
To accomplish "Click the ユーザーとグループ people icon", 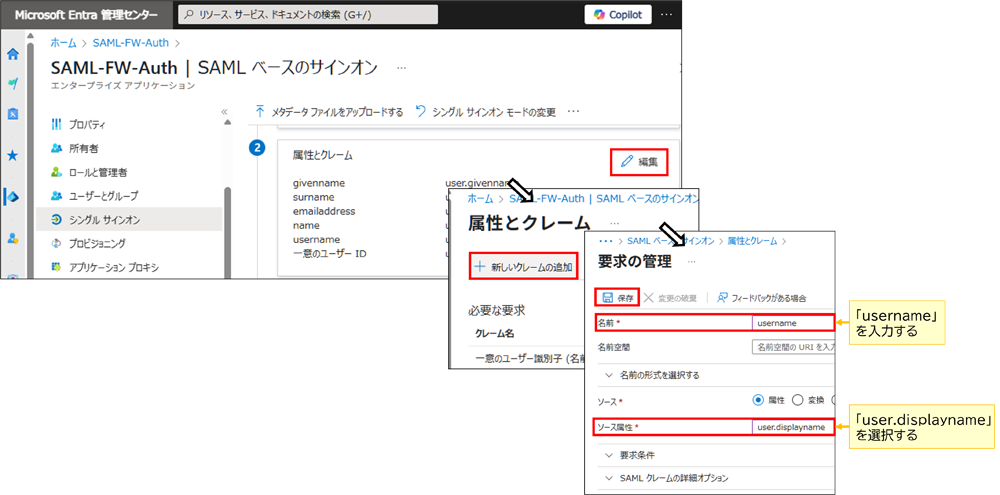I will pos(56,195).
